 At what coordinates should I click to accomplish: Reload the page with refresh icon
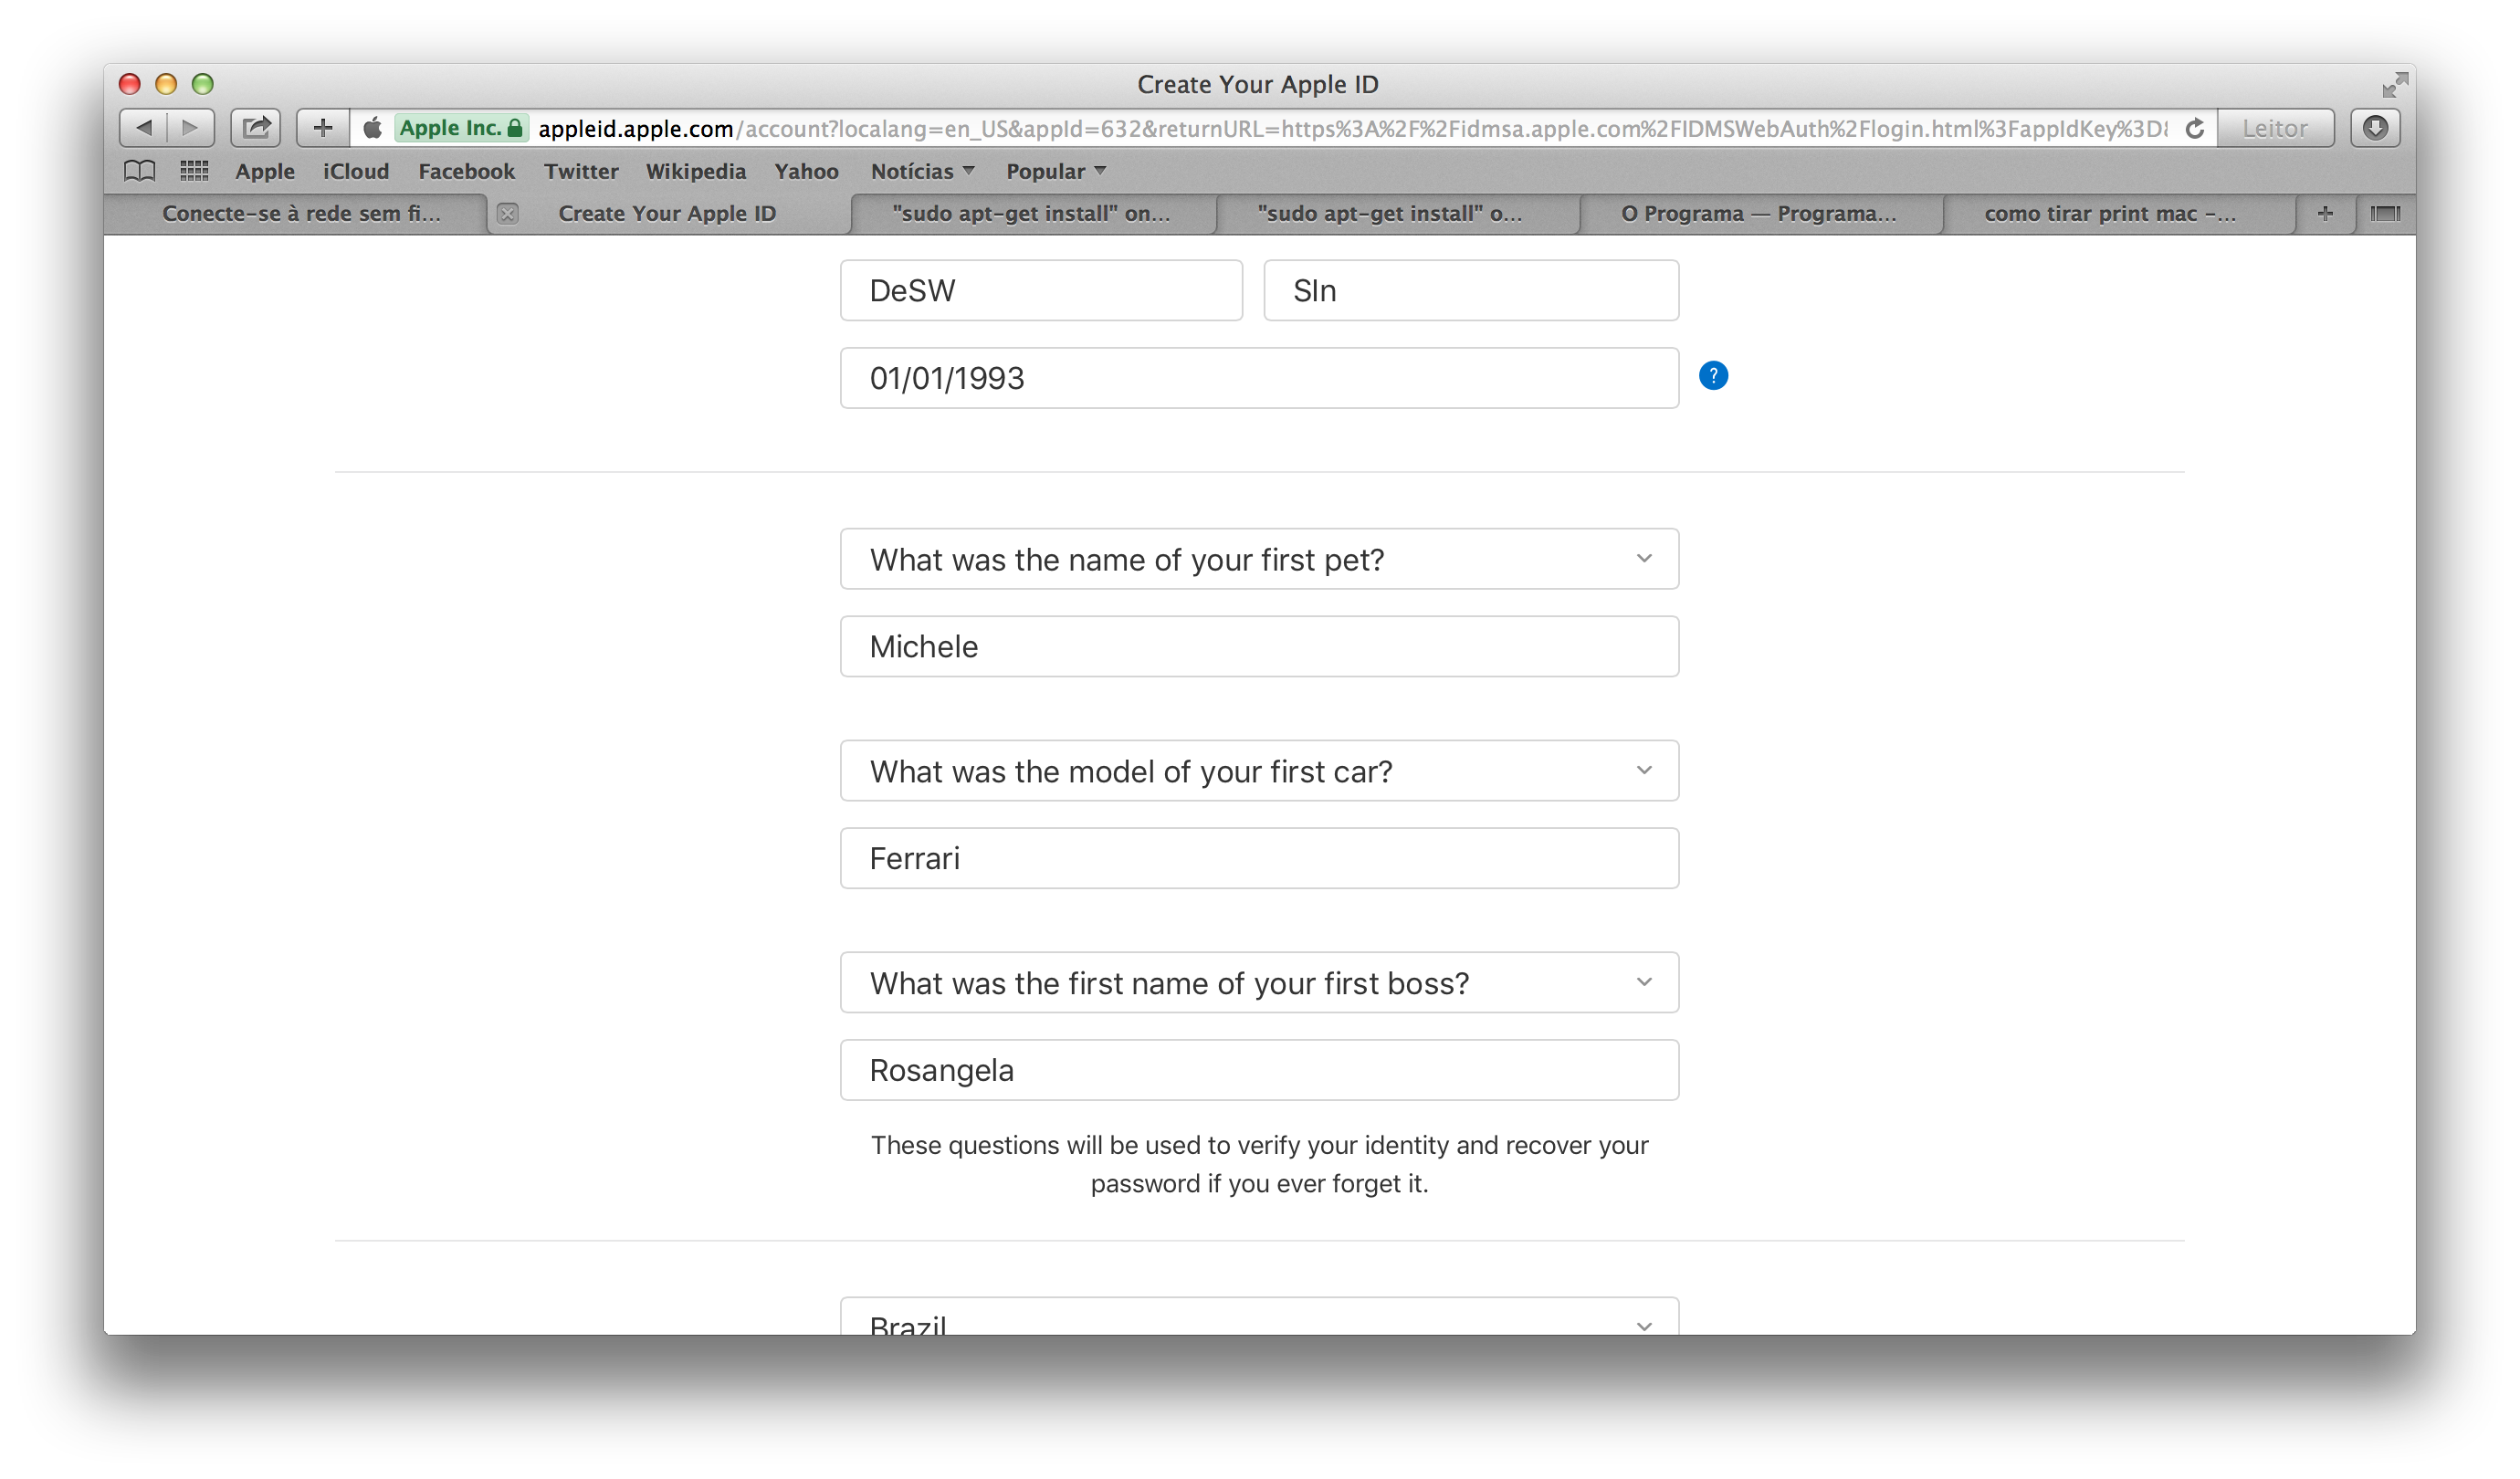click(2194, 128)
